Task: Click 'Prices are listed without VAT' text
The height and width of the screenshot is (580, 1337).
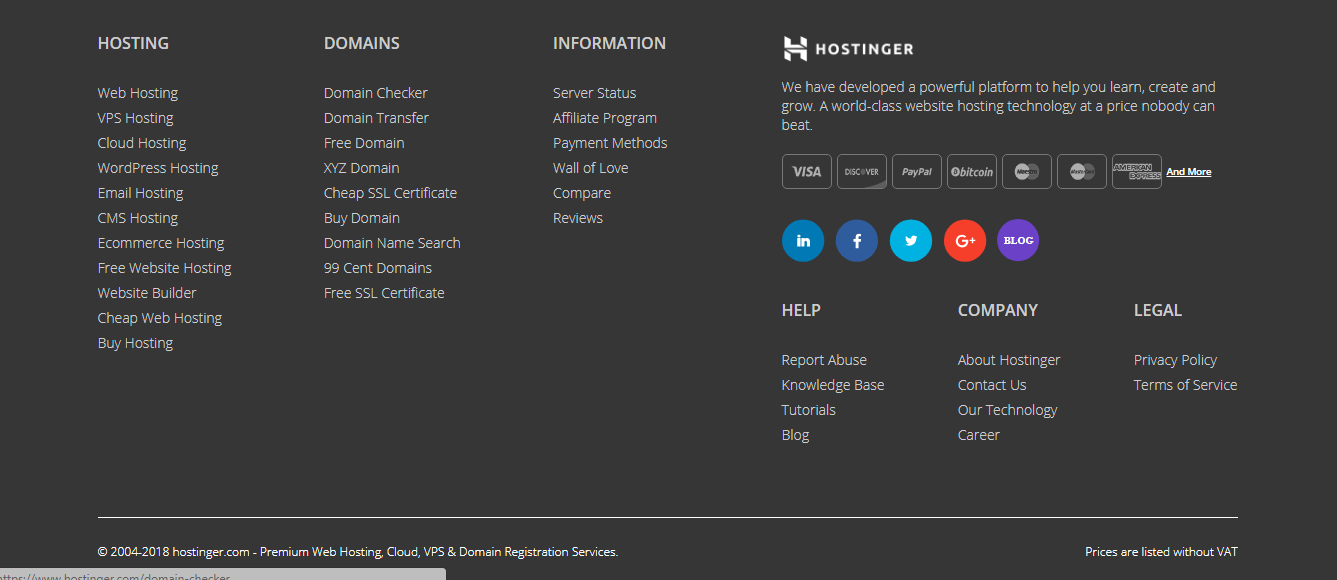Action: [x=1162, y=552]
